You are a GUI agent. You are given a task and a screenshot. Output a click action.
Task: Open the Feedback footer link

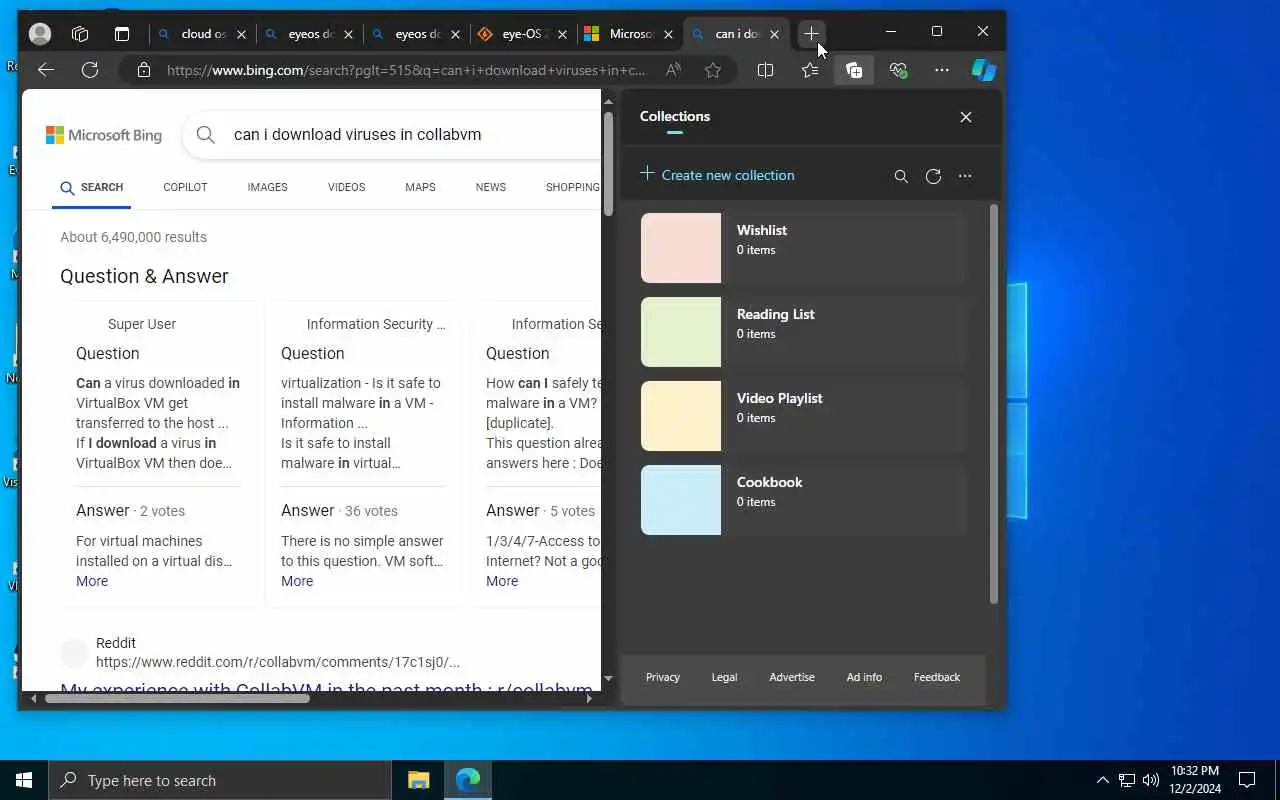937,677
